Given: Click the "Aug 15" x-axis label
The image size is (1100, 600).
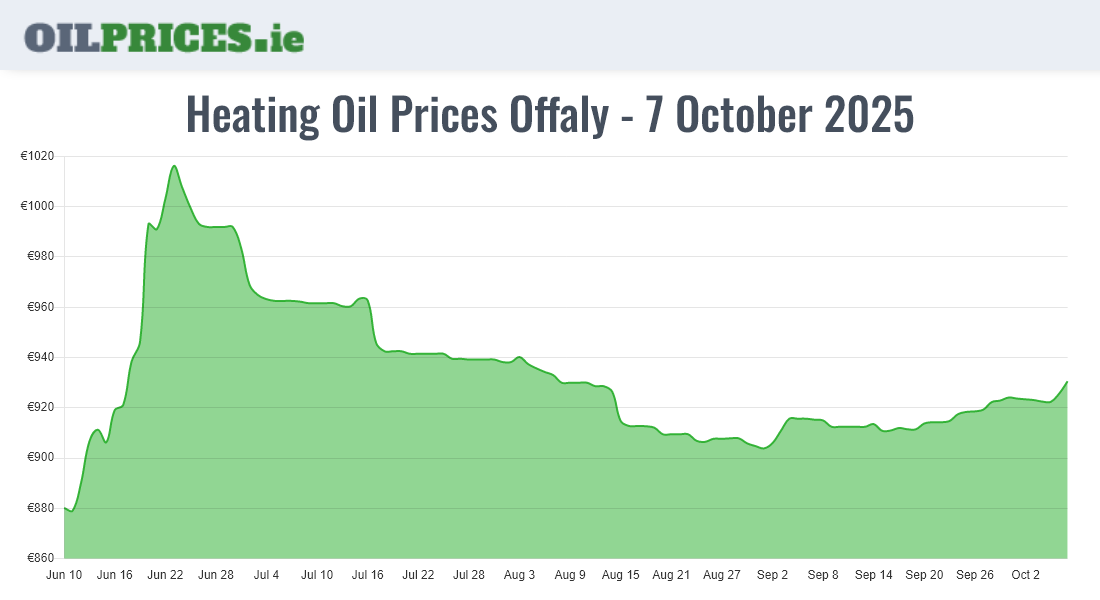Looking at the screenshot, I should coord(621,575).
